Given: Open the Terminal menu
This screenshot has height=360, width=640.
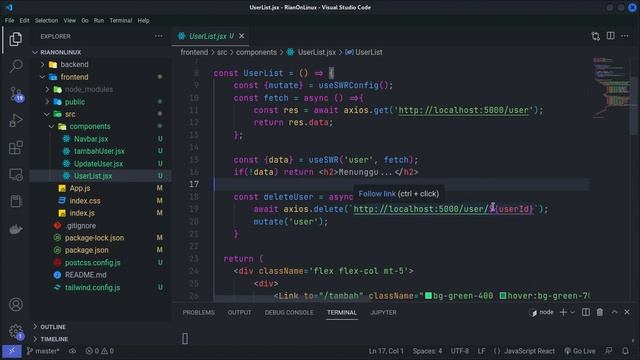Looking at the screenshot, I should (x=120, y=20).
